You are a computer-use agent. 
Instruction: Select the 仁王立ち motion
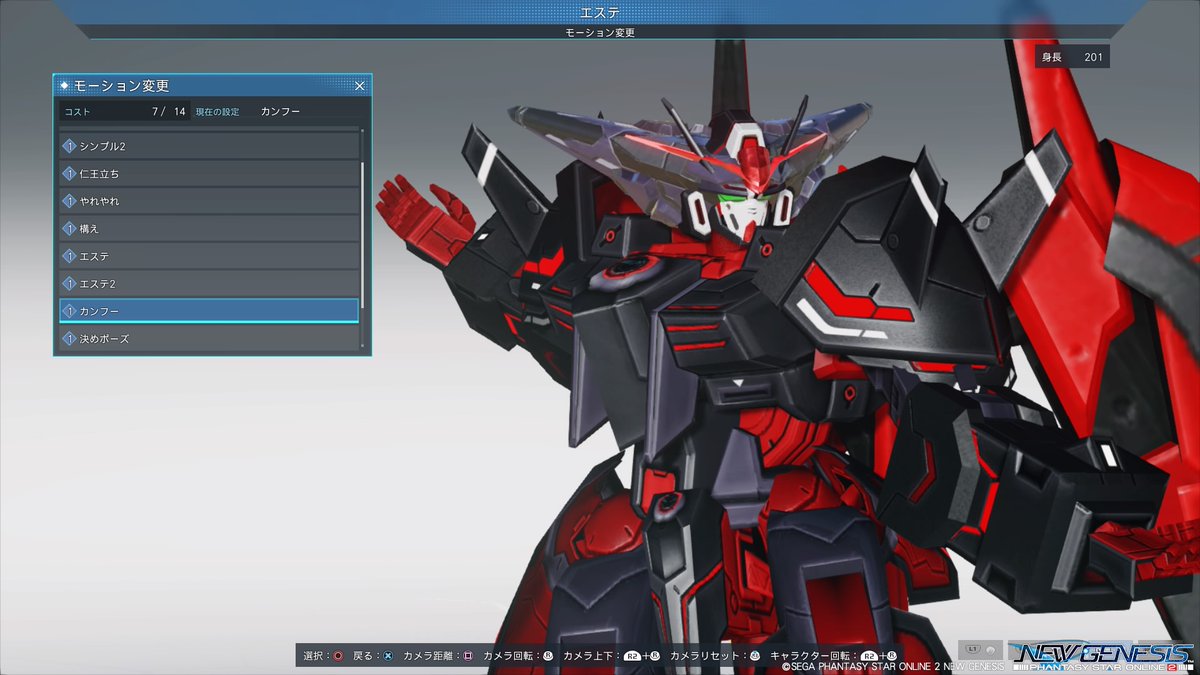click(209, 173)
